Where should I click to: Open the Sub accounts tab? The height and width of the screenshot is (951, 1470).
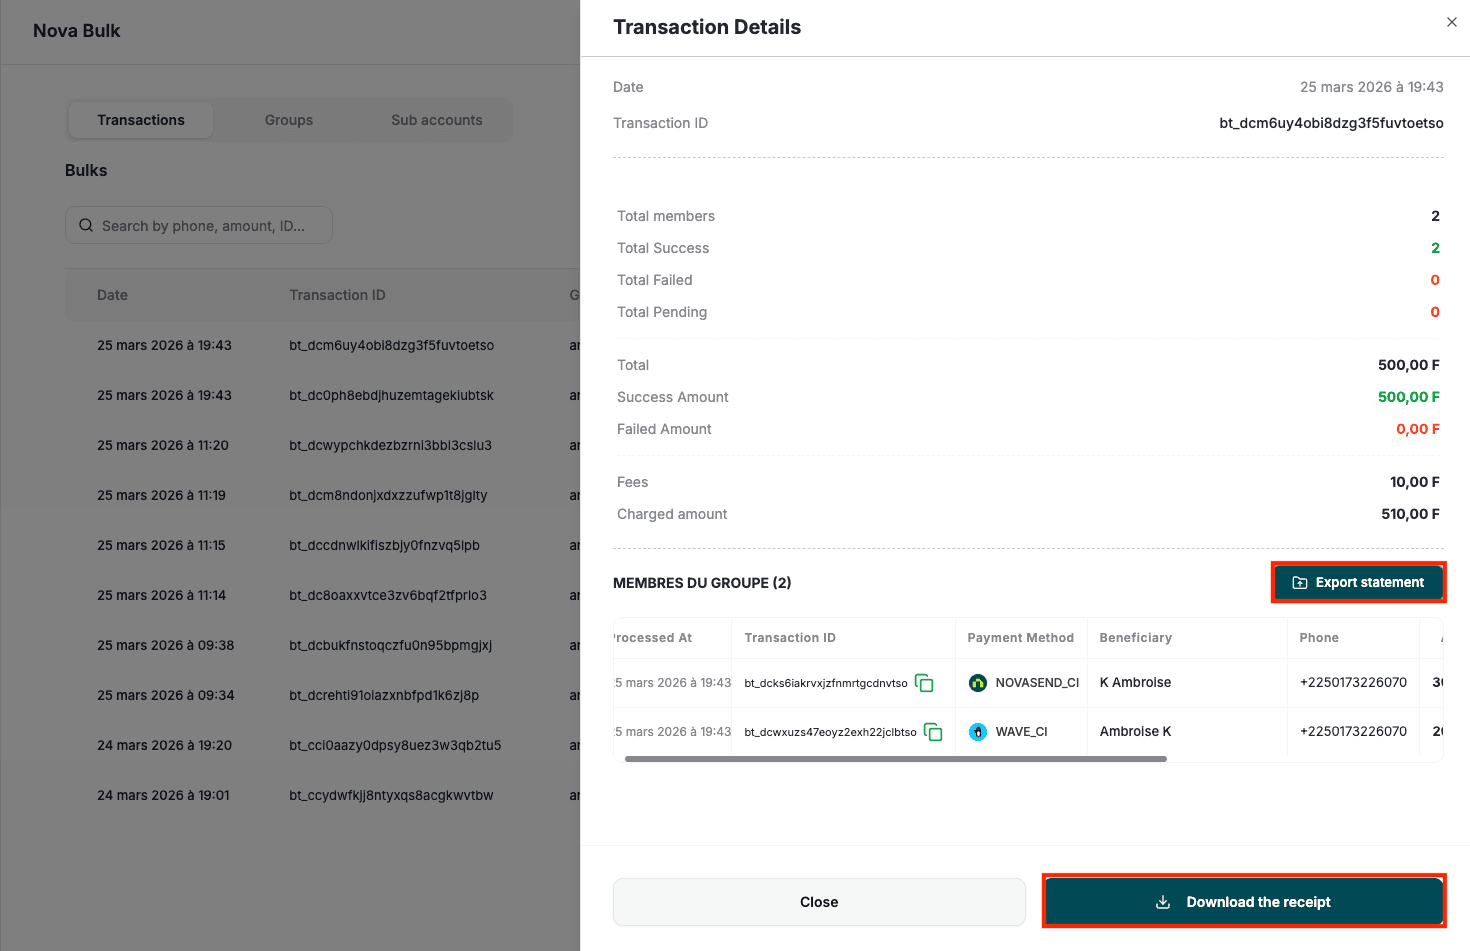(437, 119)
